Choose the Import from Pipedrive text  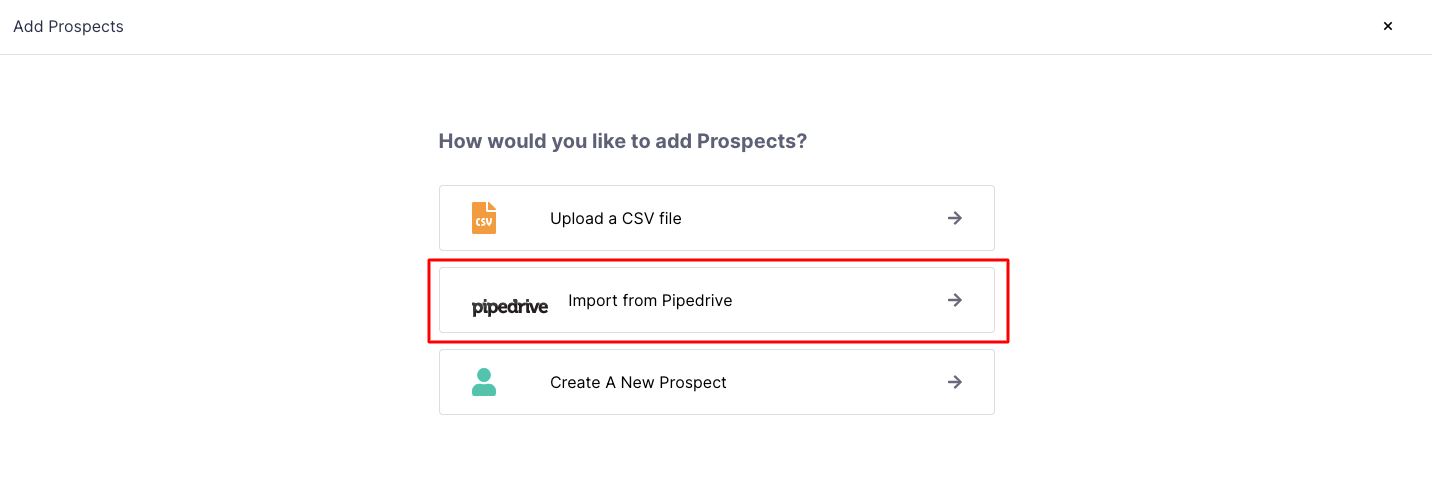(x=650, y=300)
